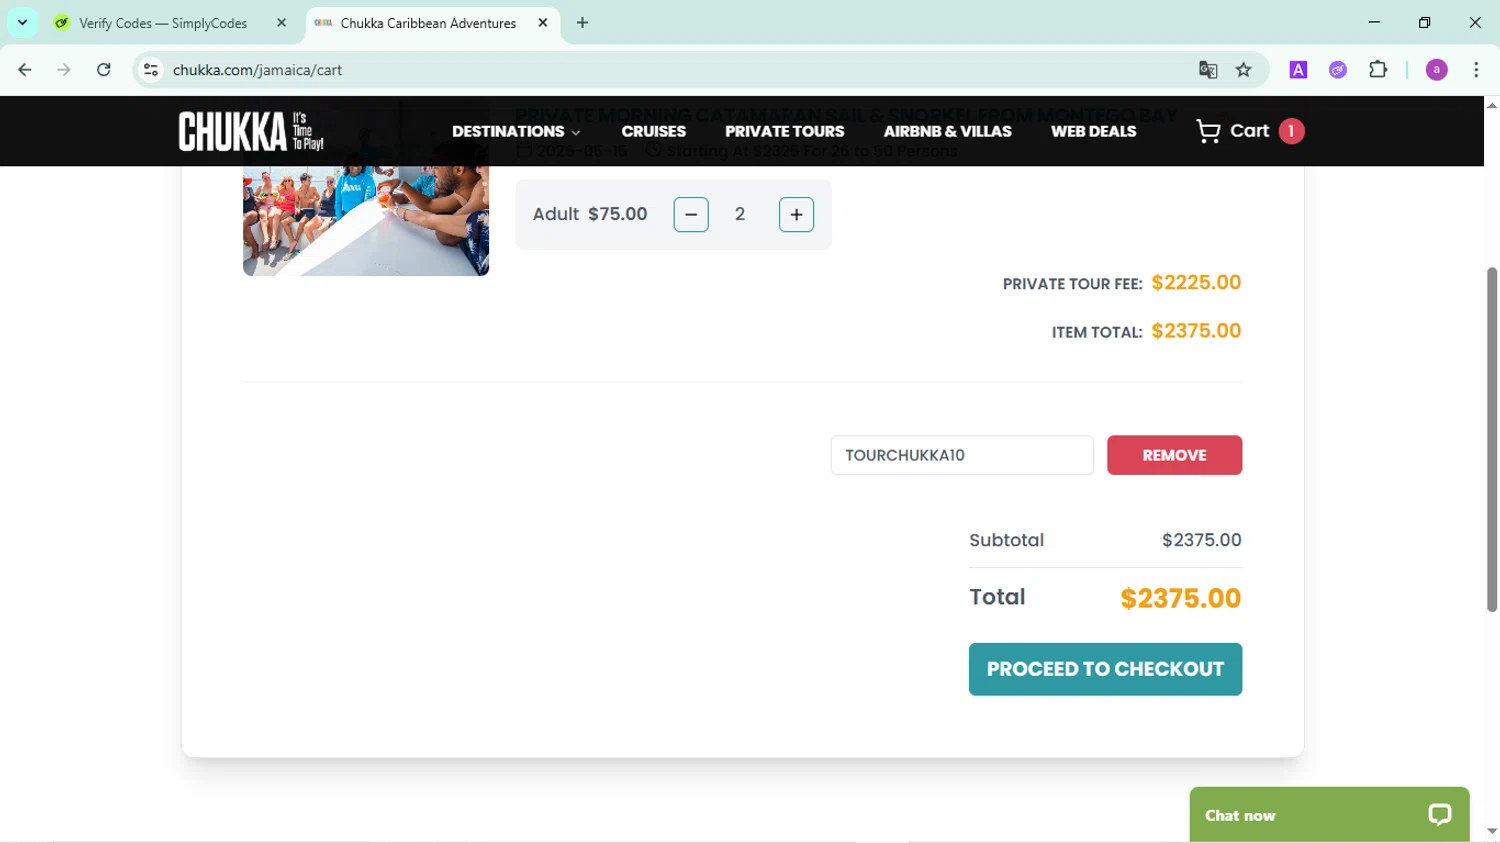Click the chat bubble icon
This screenshot has height=843, width=1500.
tap(1440, 815)
